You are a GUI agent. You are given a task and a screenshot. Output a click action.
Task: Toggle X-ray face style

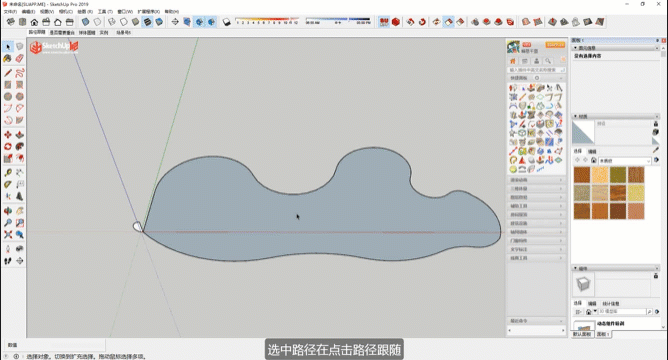[x=86, y=22]
